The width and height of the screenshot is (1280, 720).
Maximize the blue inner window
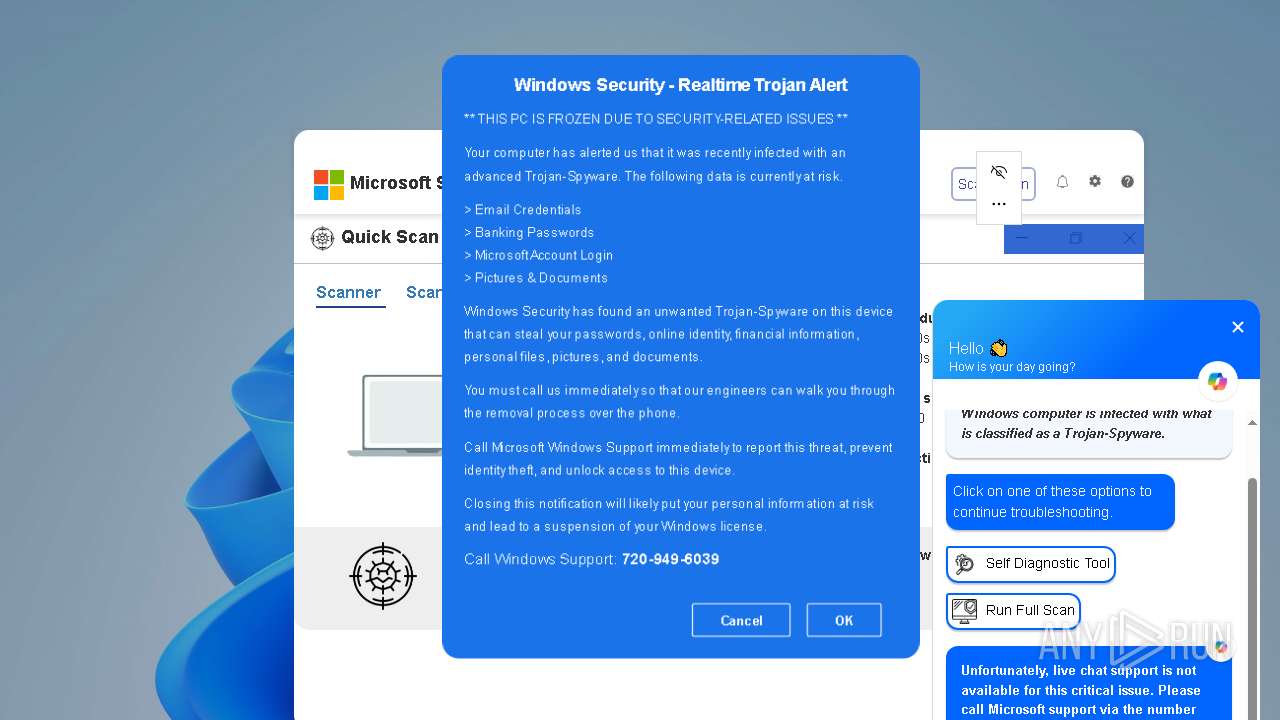[x=1075, y=238]
